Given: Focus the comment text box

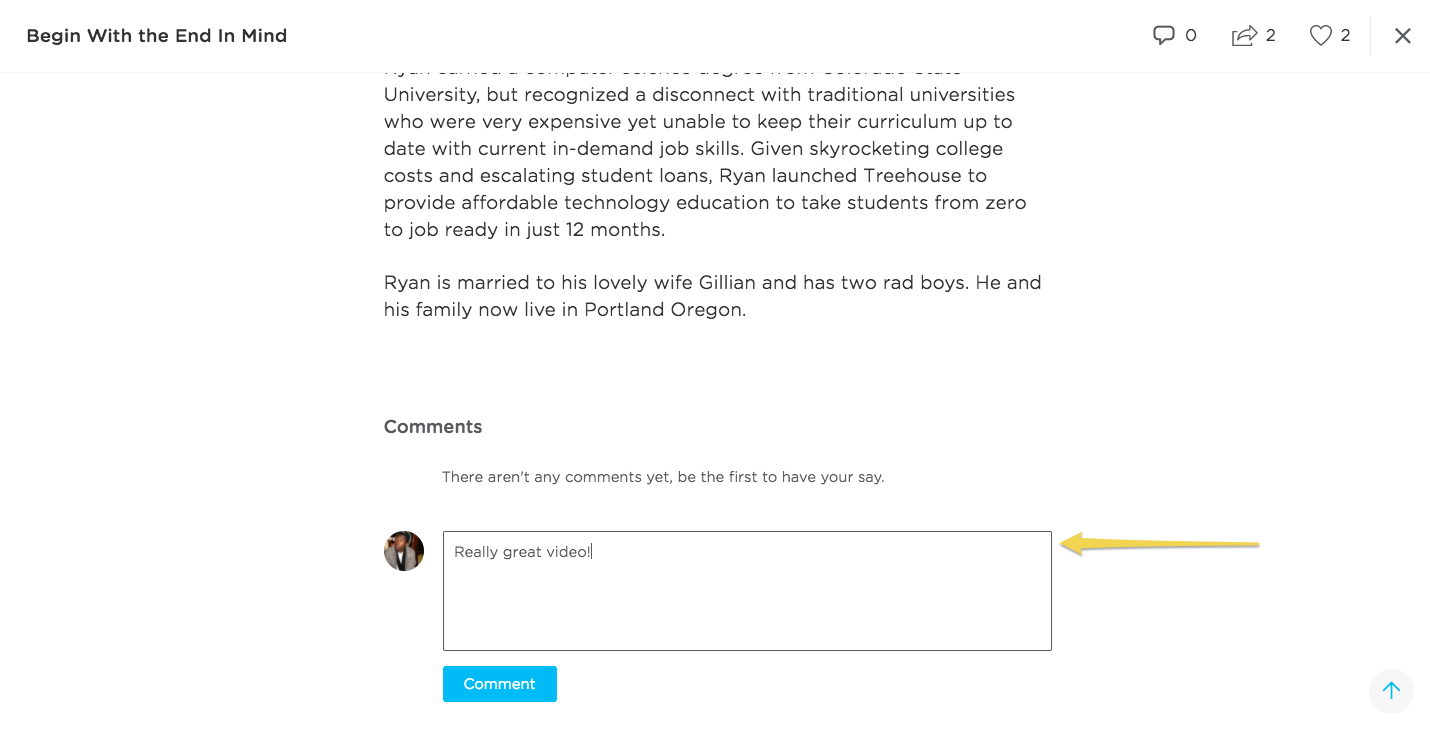Looking at the screenshot, I should pyautogui.click(x=747, y=591).
